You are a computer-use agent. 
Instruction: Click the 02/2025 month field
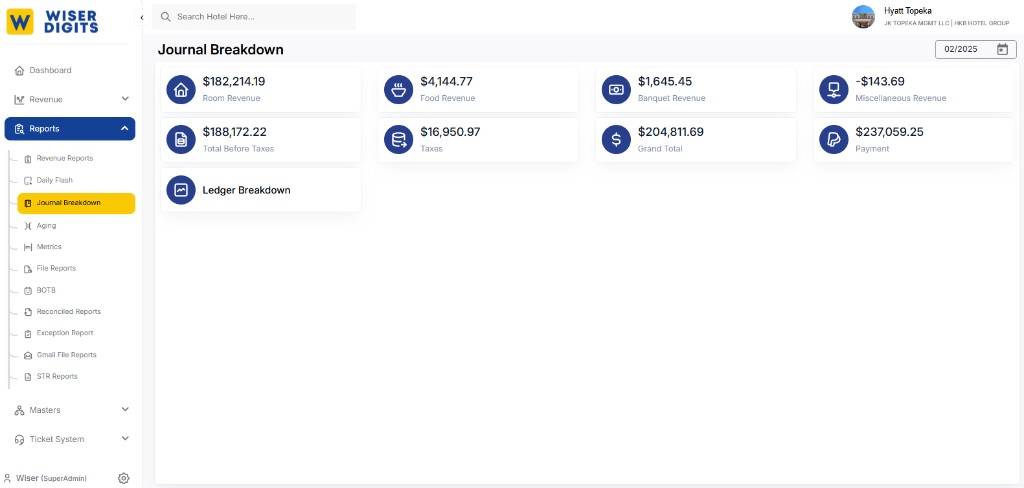coord(976,49)
